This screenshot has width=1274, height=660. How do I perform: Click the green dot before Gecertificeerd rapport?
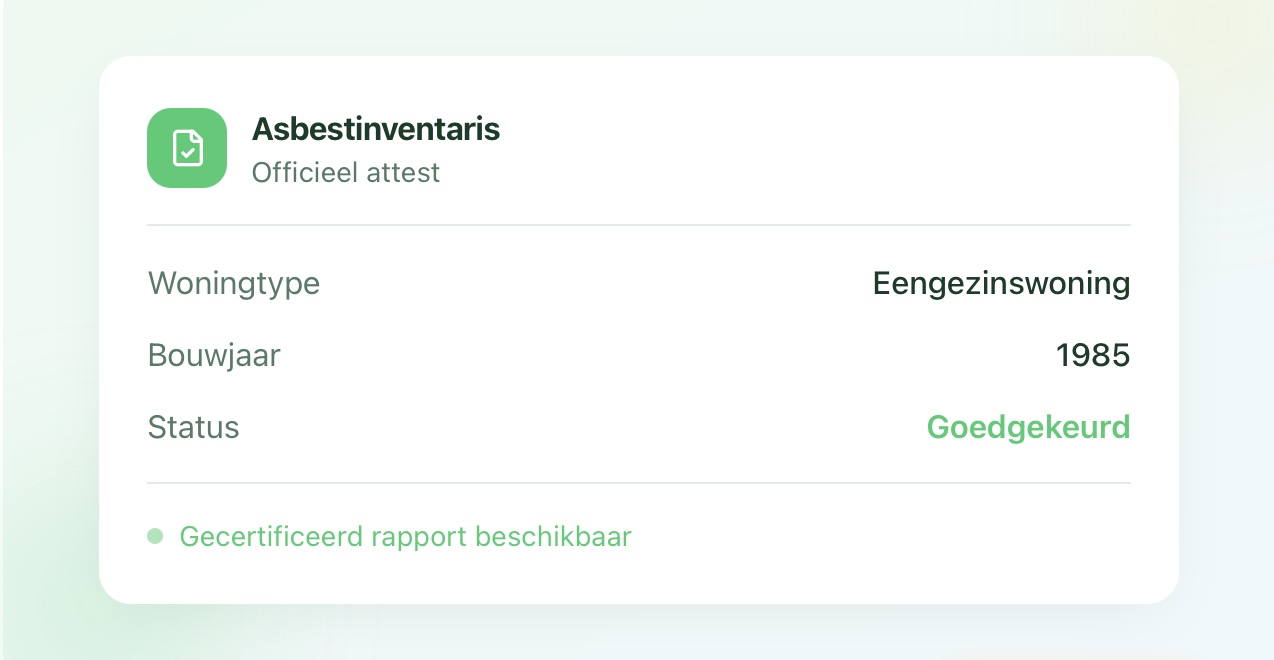click(x=155, y=537)
